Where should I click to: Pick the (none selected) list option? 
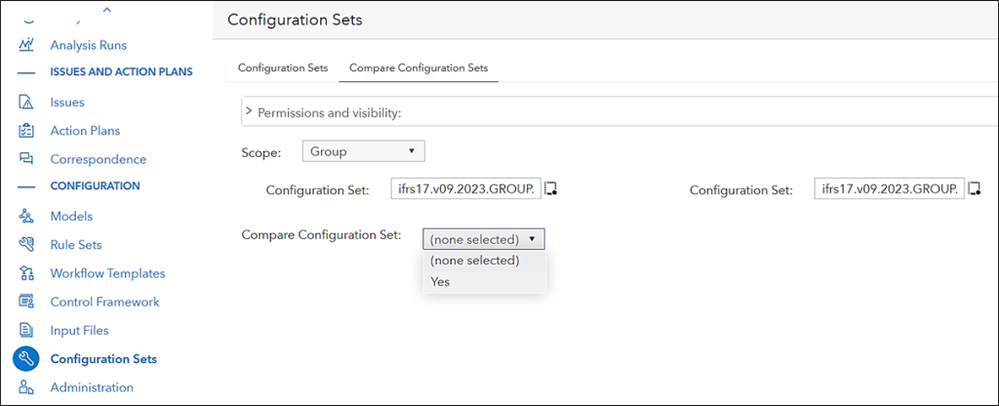tap(474, 260)
